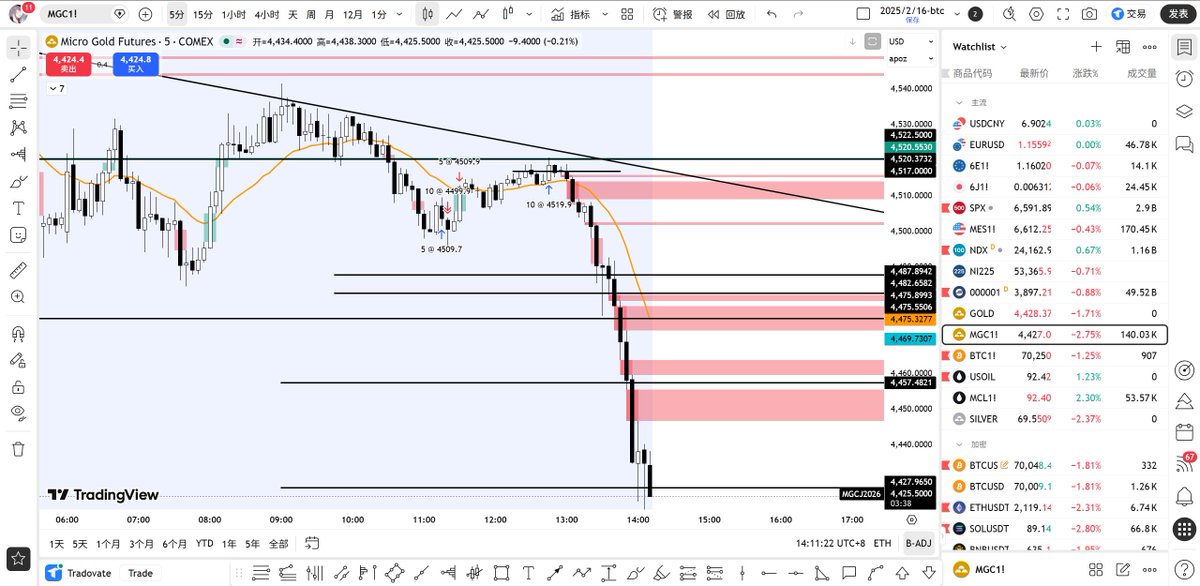The image size is (1200, 586).
Task: Expand the collapsed indicators legend showing 7
Action: point(57,88)
